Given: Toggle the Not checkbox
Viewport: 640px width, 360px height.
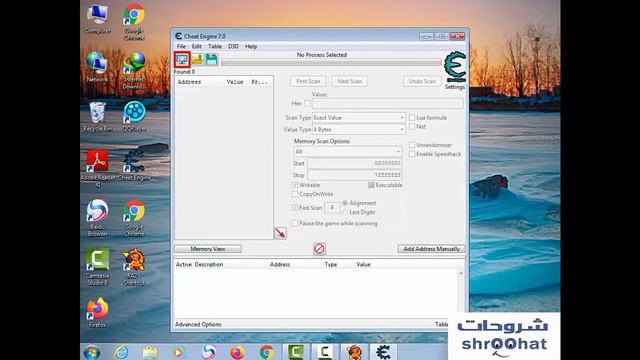Looking at the screenshot, I should [412, 127].
